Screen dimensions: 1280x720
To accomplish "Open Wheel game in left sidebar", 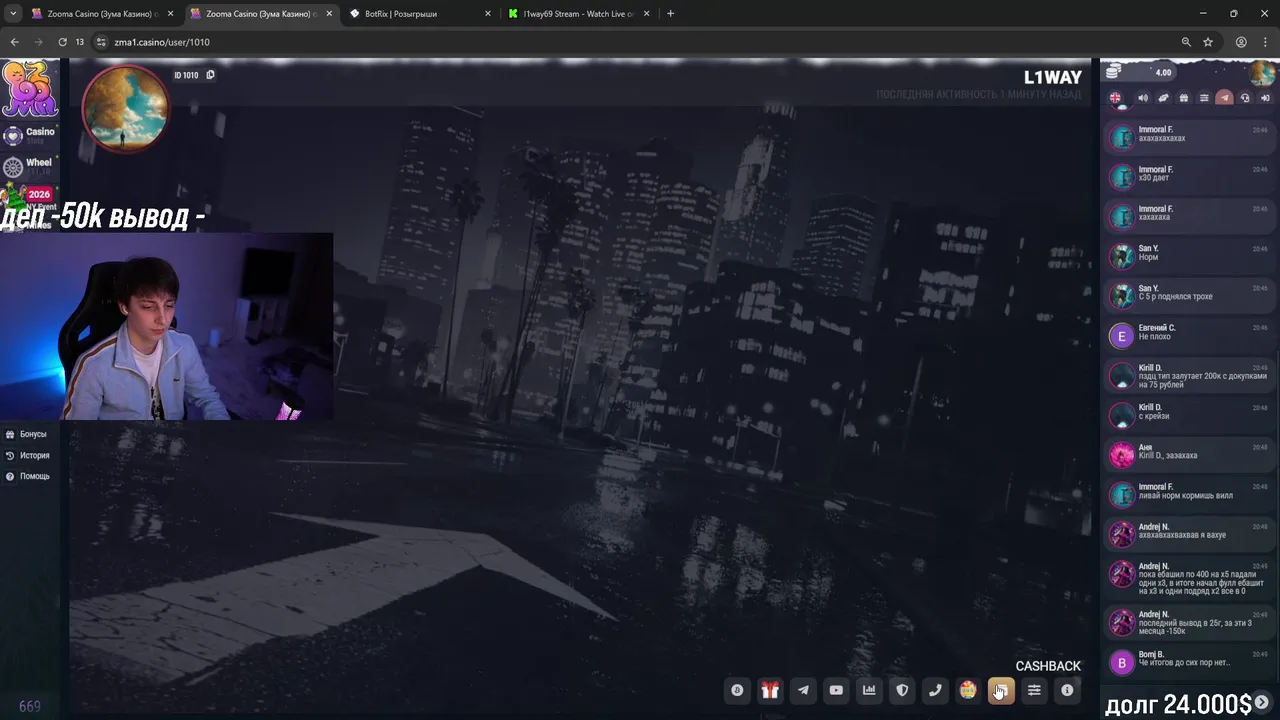I will click(29, 166).
